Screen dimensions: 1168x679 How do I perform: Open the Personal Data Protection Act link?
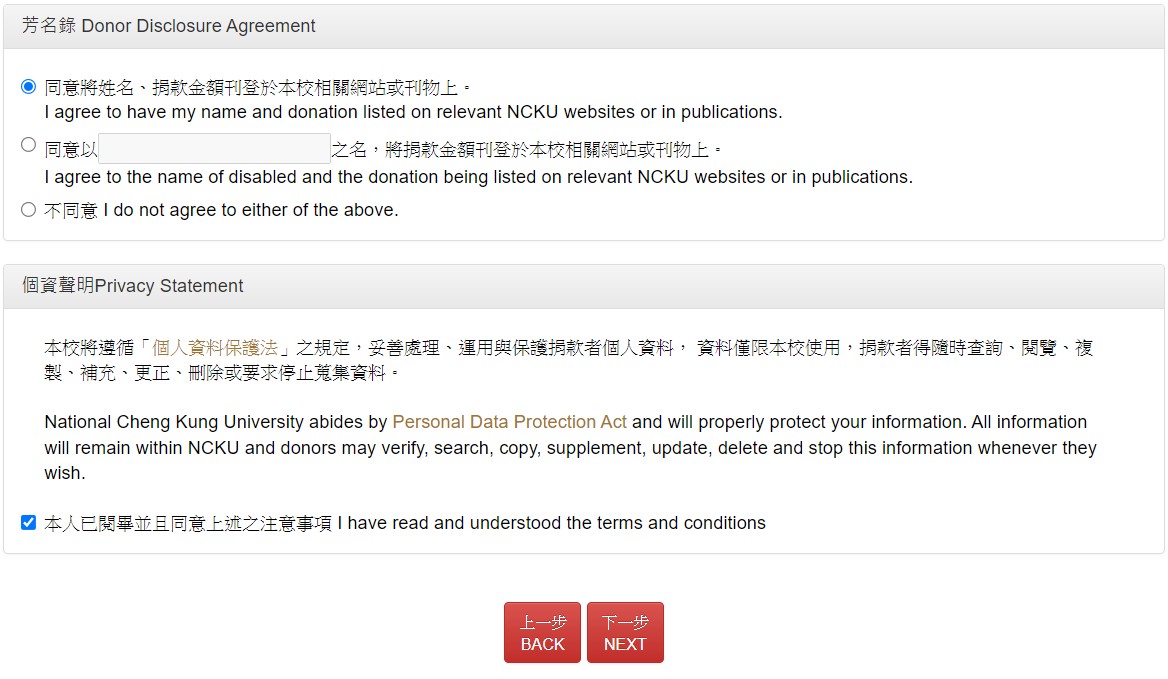click(x=509, y=422)
